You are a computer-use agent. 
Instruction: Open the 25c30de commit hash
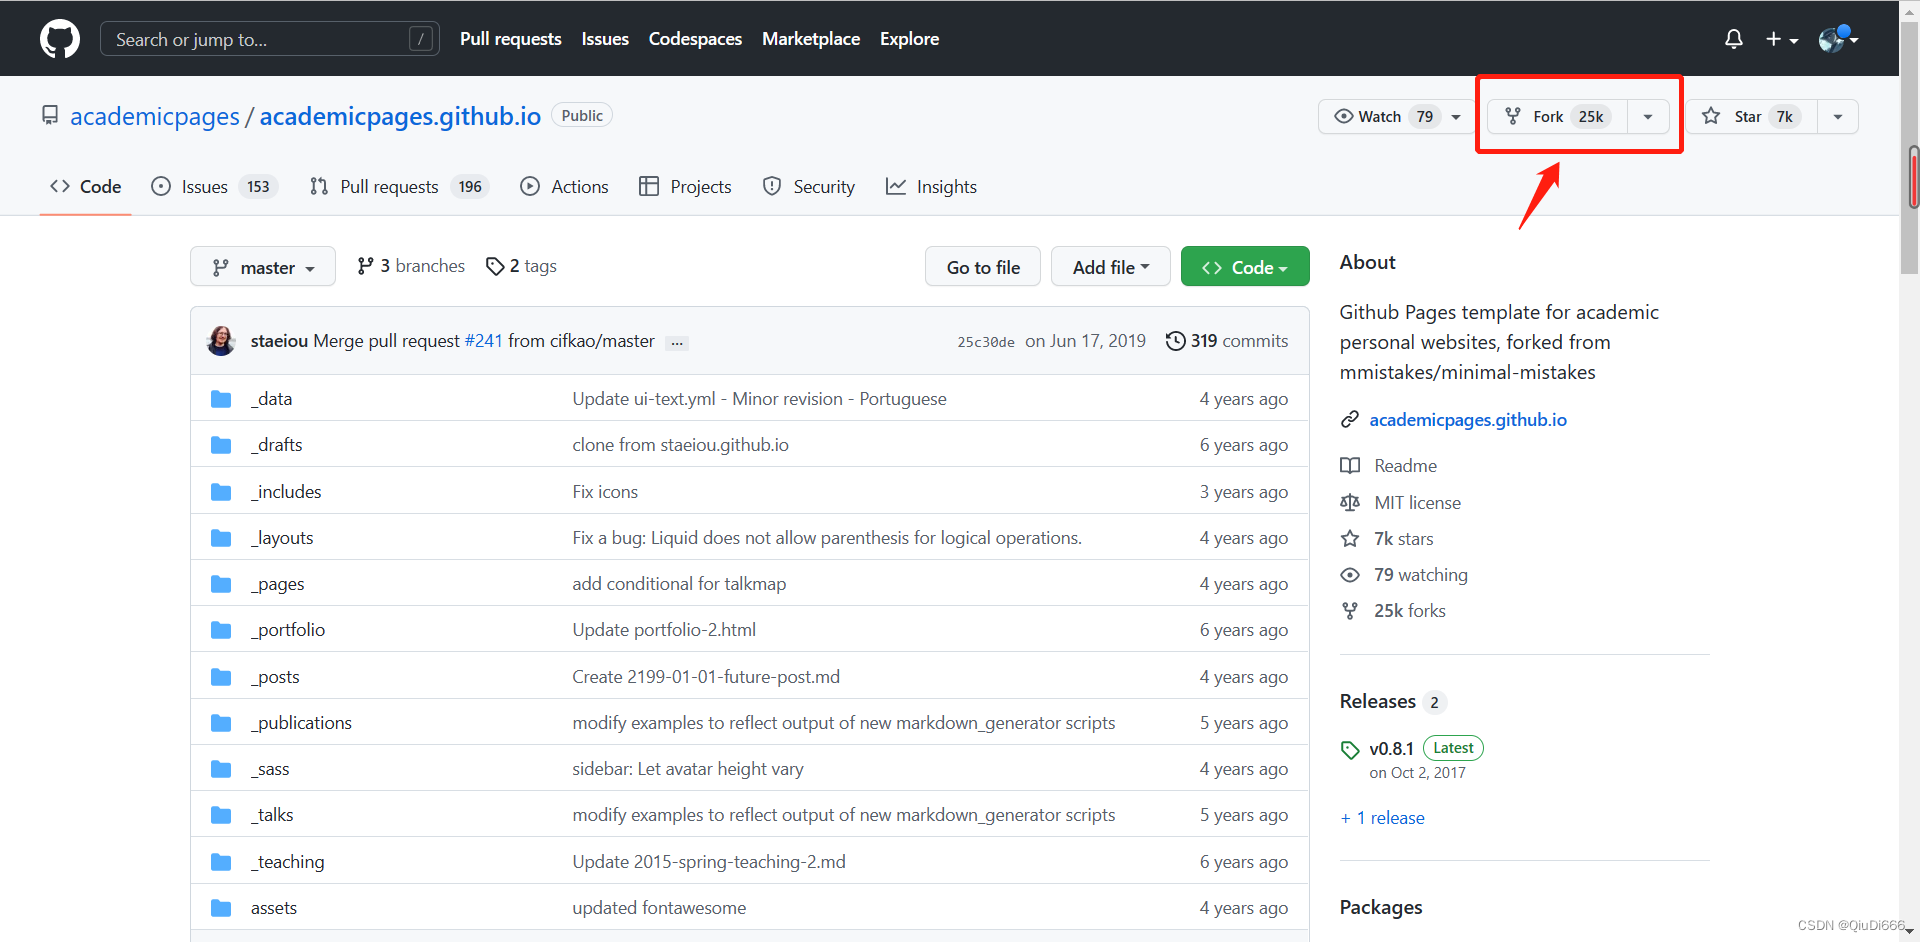(986, 342)
